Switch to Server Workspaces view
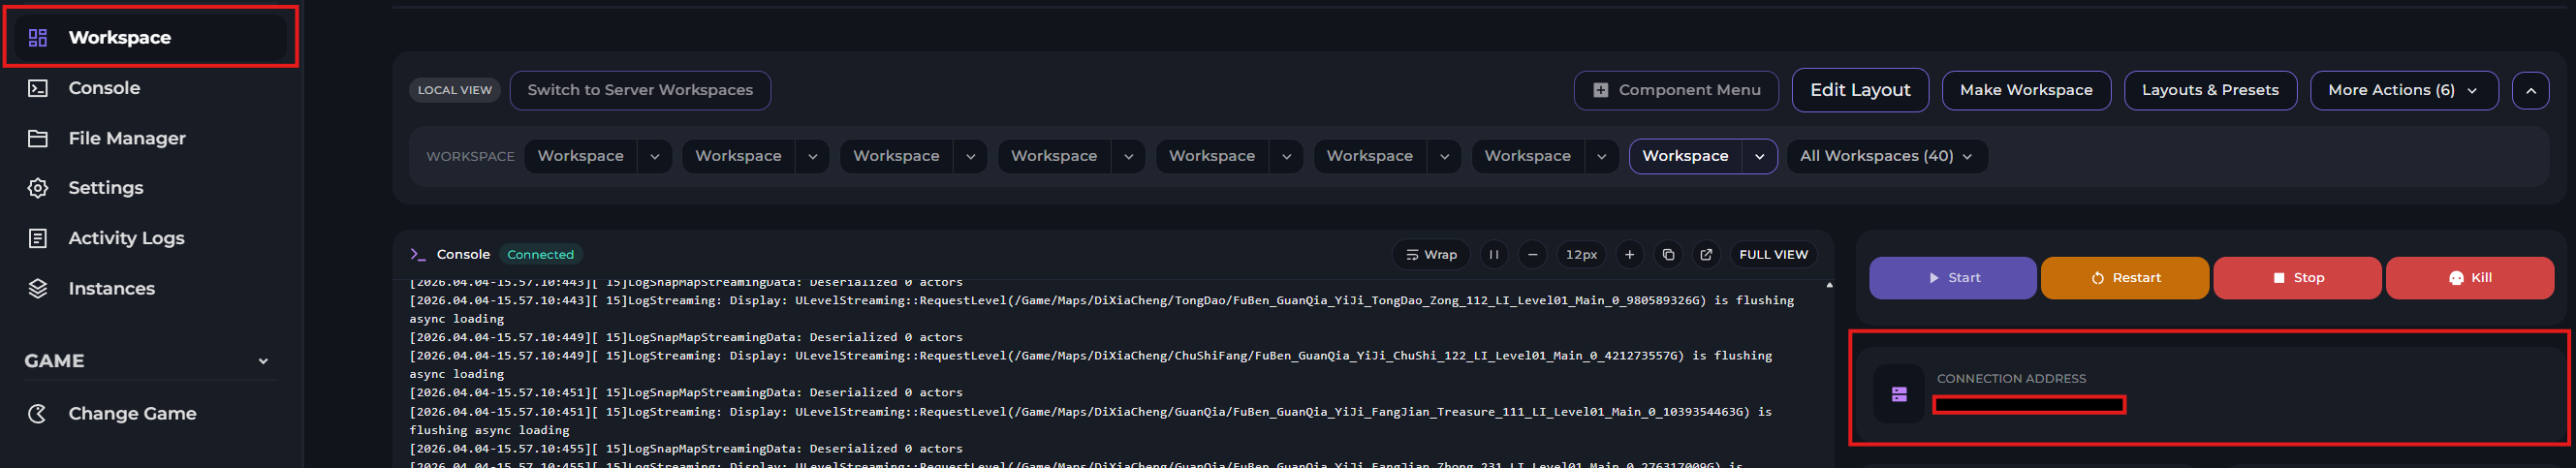Viewport: 2576px width, 468px height. click(x=639, y=90)
